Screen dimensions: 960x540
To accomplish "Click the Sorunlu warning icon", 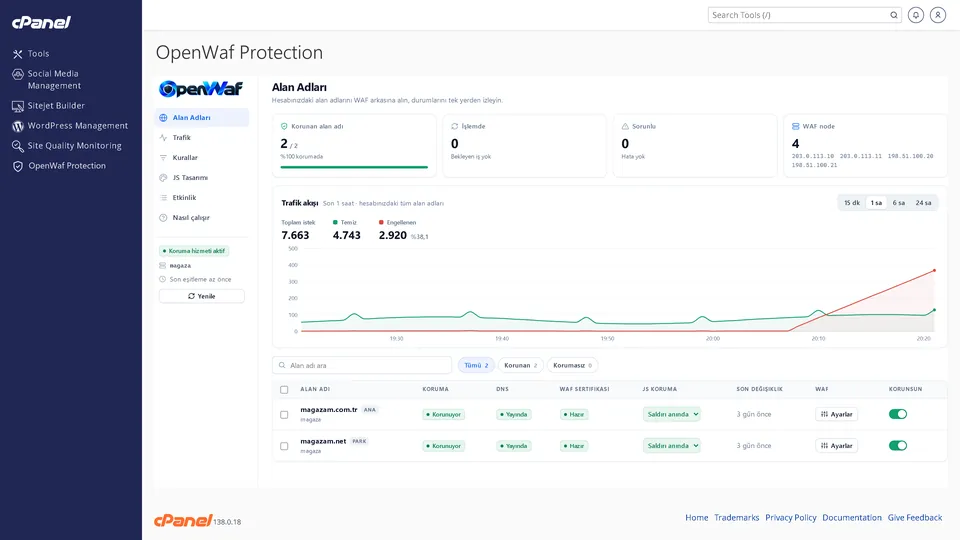I will tap(625, 126).
